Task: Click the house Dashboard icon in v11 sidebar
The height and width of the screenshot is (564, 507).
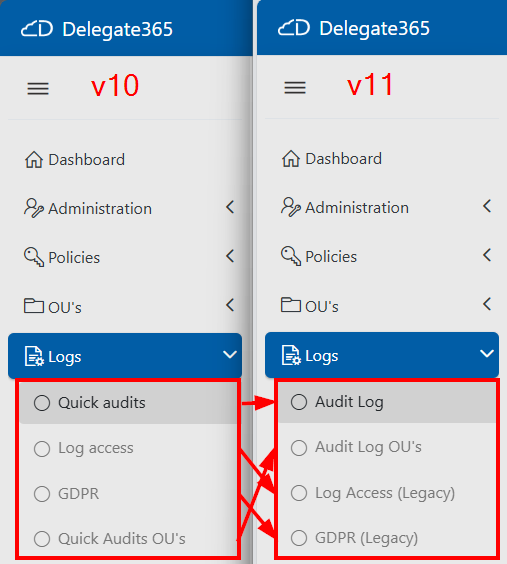Action: [291, 159]
